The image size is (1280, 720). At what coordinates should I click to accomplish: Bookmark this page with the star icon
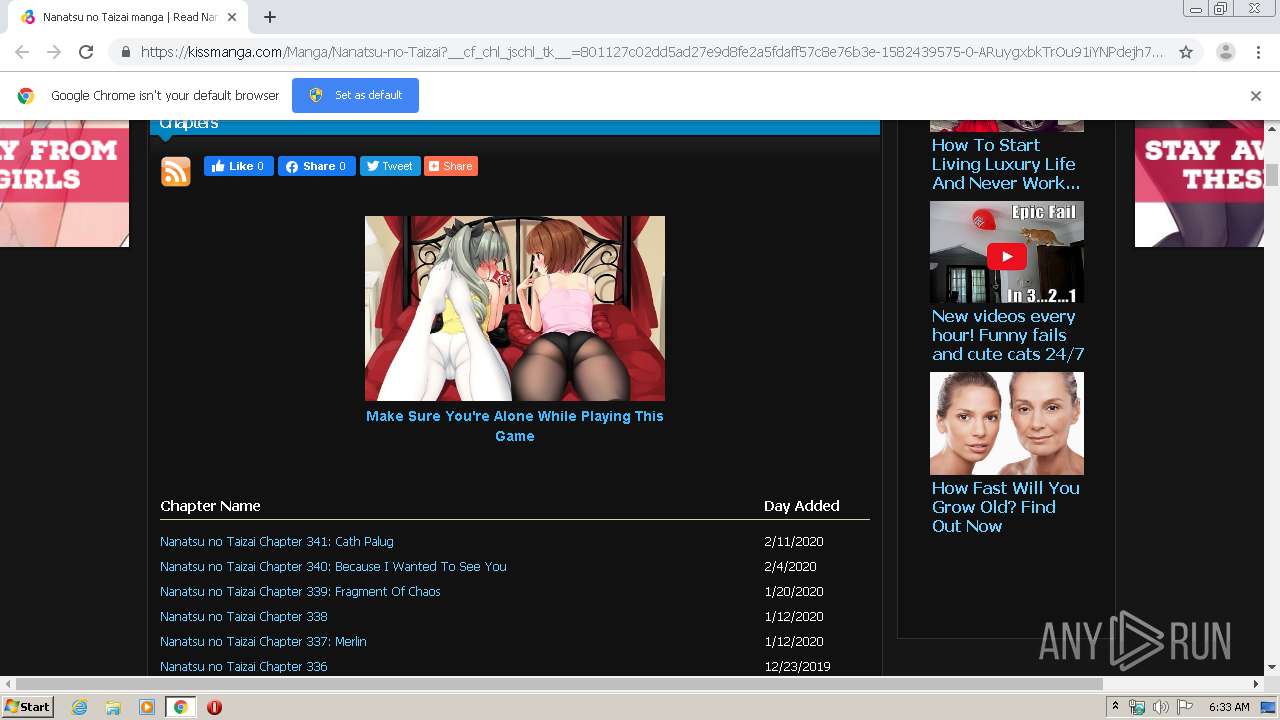coord(1186,52)
